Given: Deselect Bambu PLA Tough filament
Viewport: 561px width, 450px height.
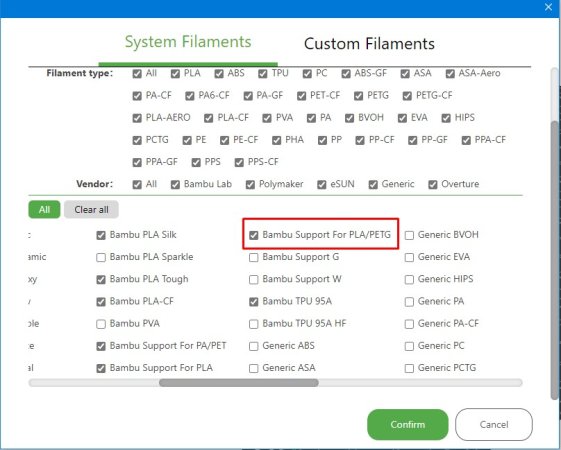Looking at the screenshot, I should tap(101, 280).
